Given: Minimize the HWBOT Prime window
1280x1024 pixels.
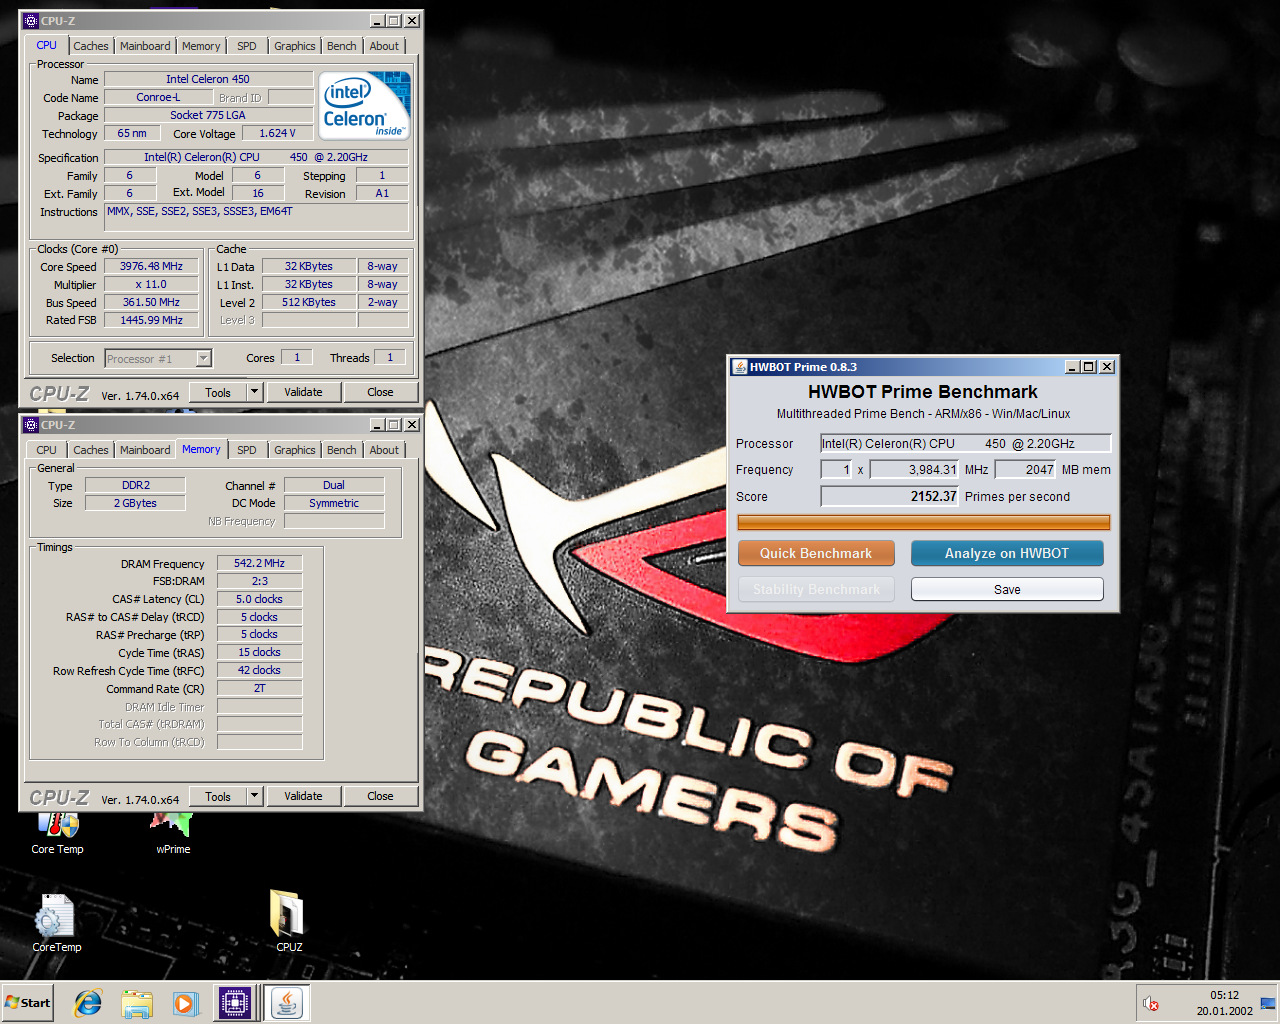Looking at the screenshot, I should pos(1073,367).
